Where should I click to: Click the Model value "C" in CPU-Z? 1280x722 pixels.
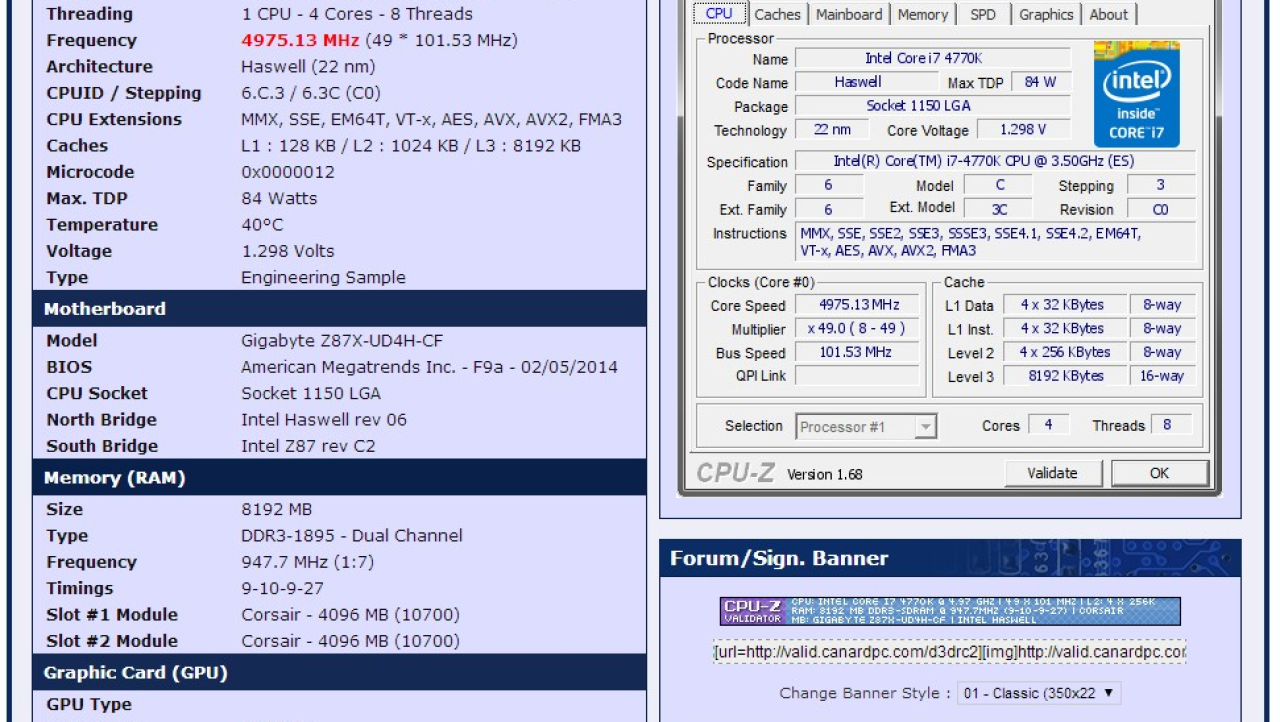click(x=999, y=185)
